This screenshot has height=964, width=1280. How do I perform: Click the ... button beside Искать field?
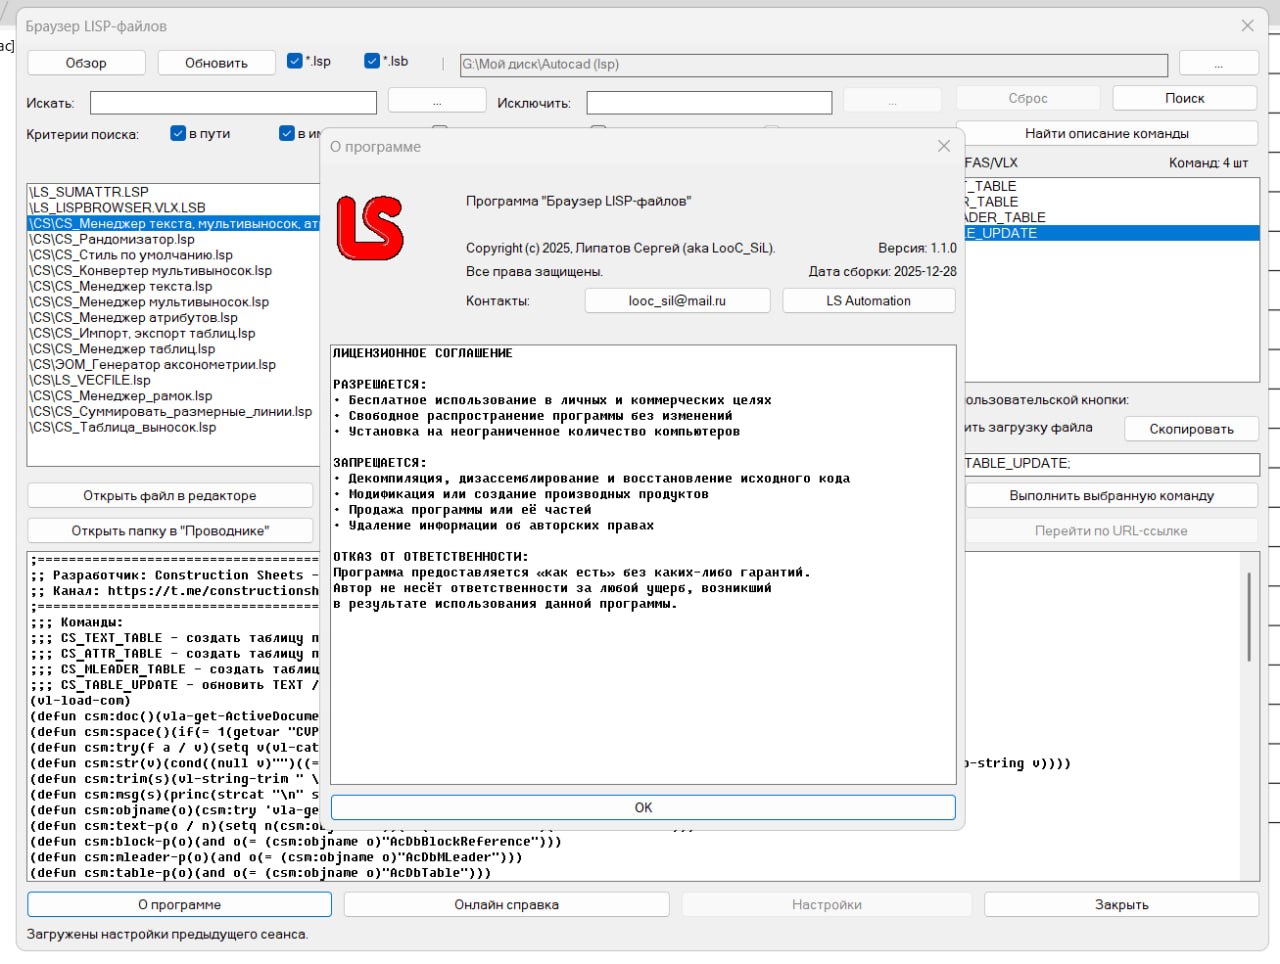(x=437, y=102)
